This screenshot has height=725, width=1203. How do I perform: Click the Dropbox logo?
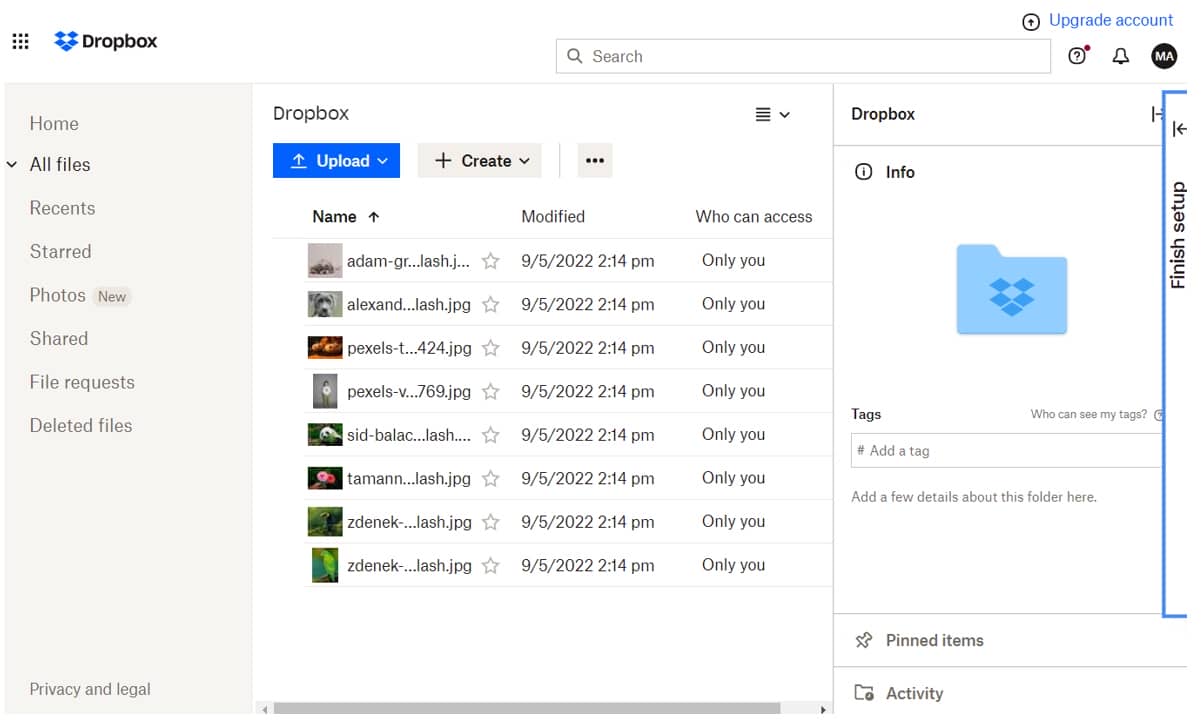click(x=106, y=41)
